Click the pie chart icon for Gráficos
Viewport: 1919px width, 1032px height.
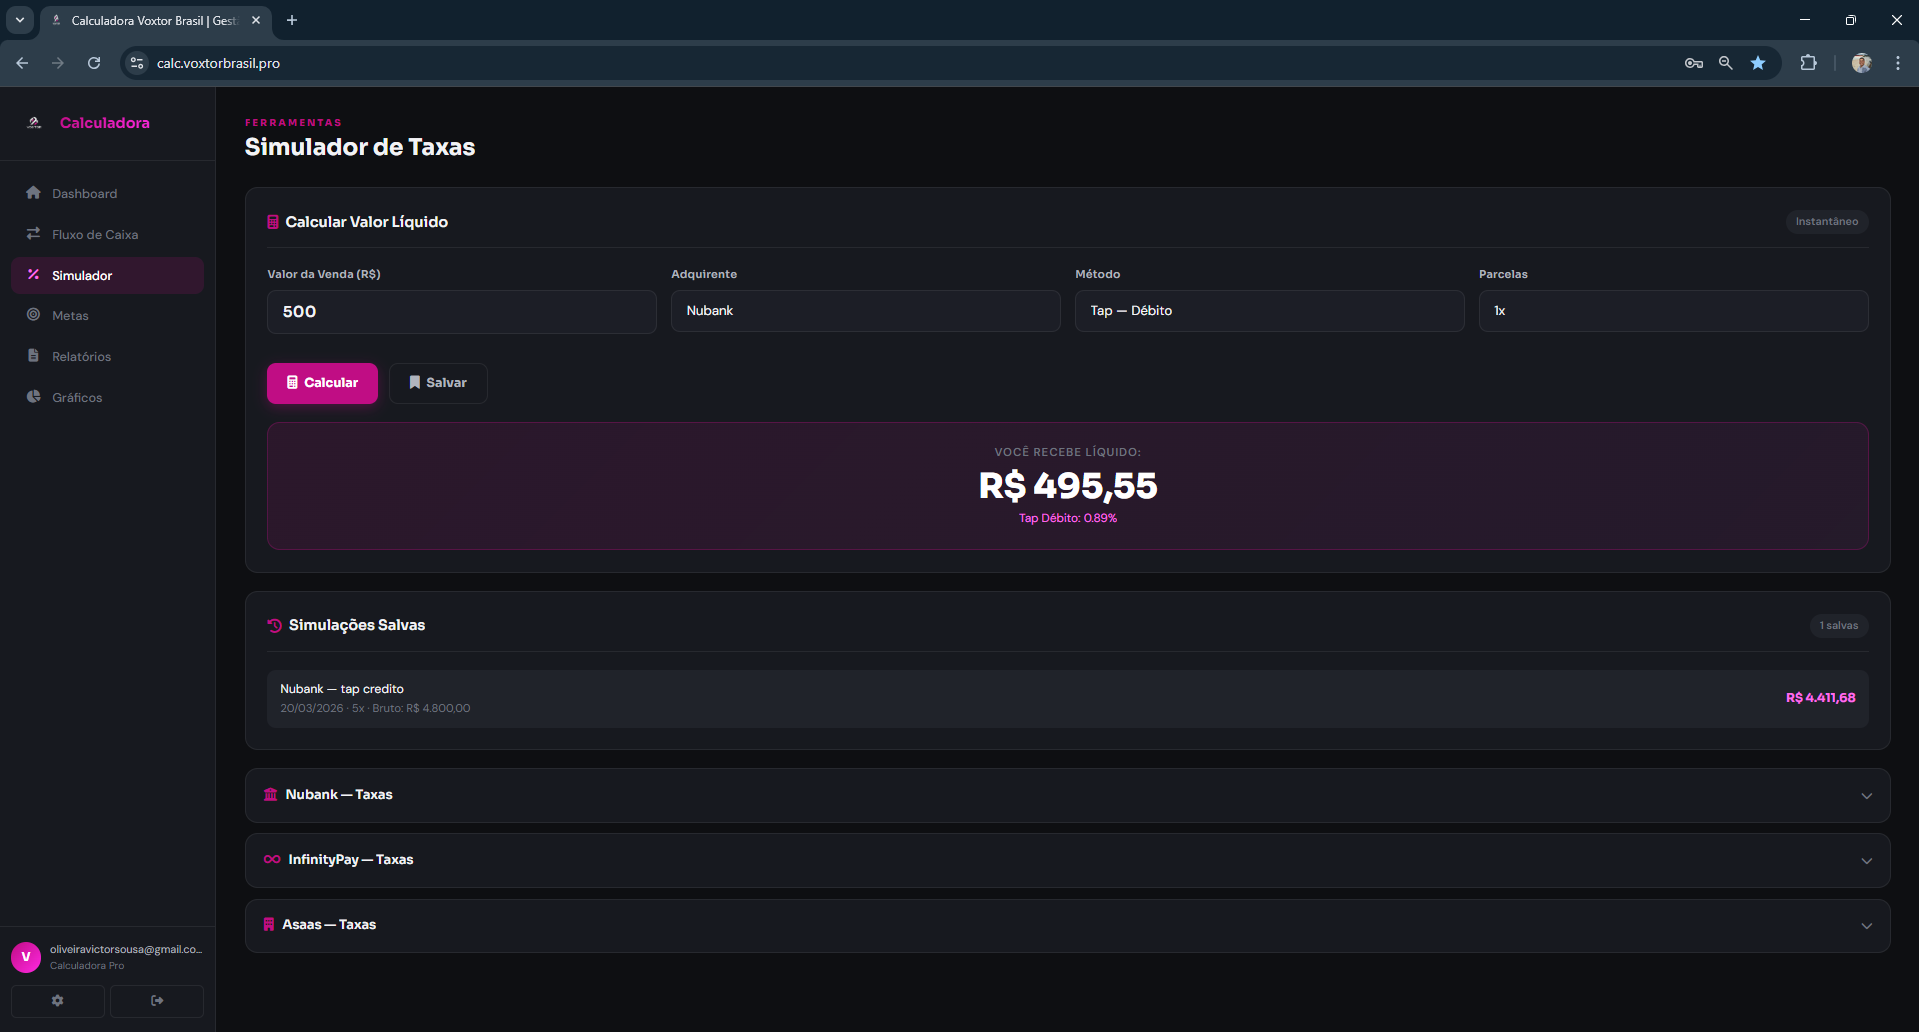[34, 397]
